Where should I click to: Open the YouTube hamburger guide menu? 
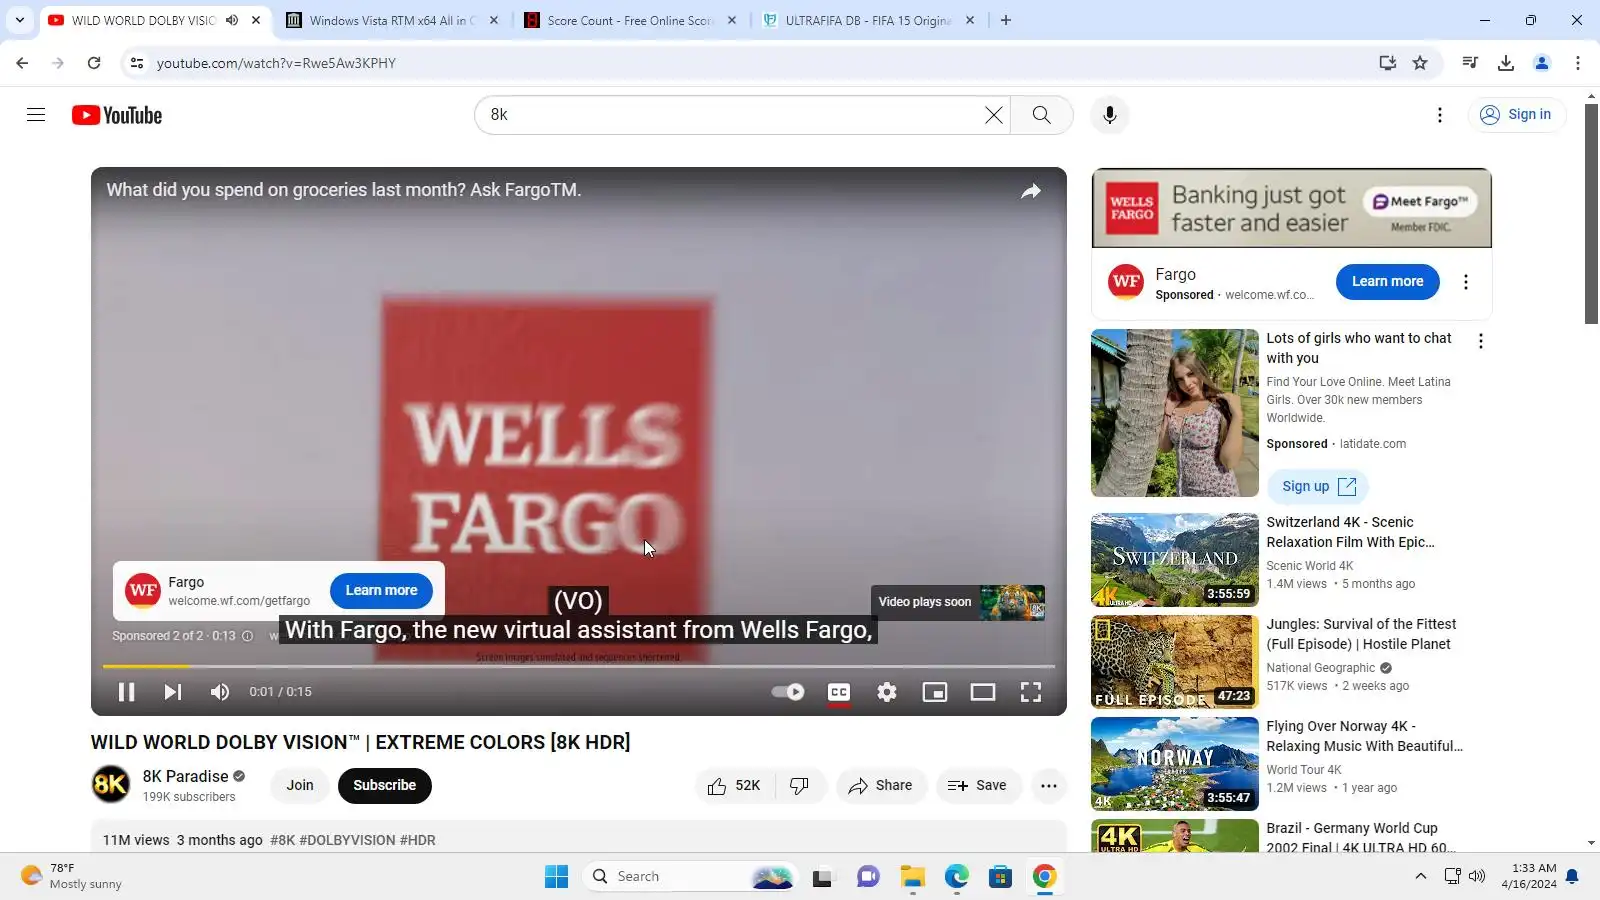tap(36, 115)
